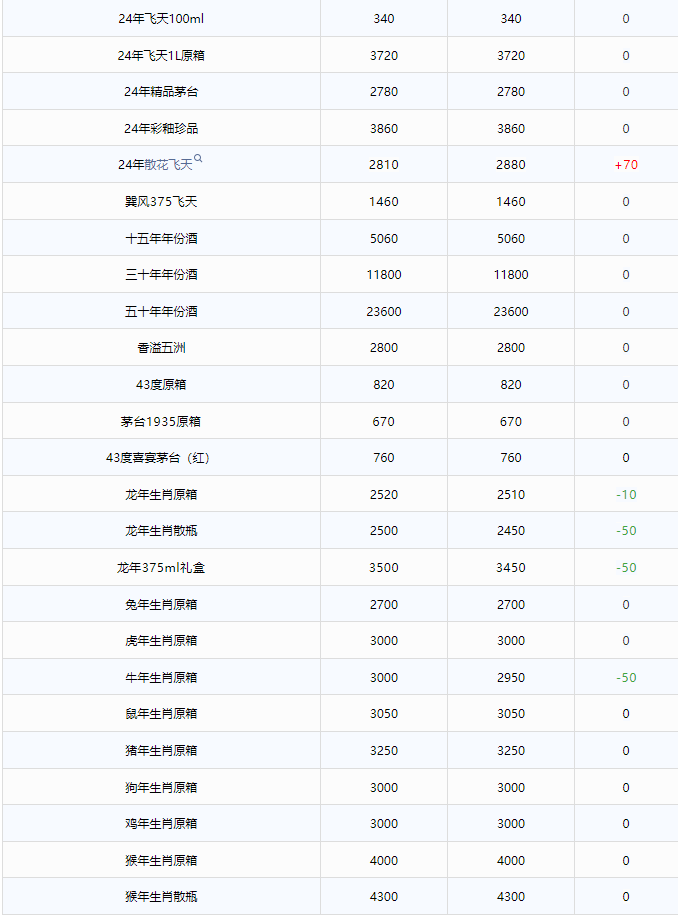
Task: Select the 狗年生肖原箱 row label
Action: (x=161, y=788)
